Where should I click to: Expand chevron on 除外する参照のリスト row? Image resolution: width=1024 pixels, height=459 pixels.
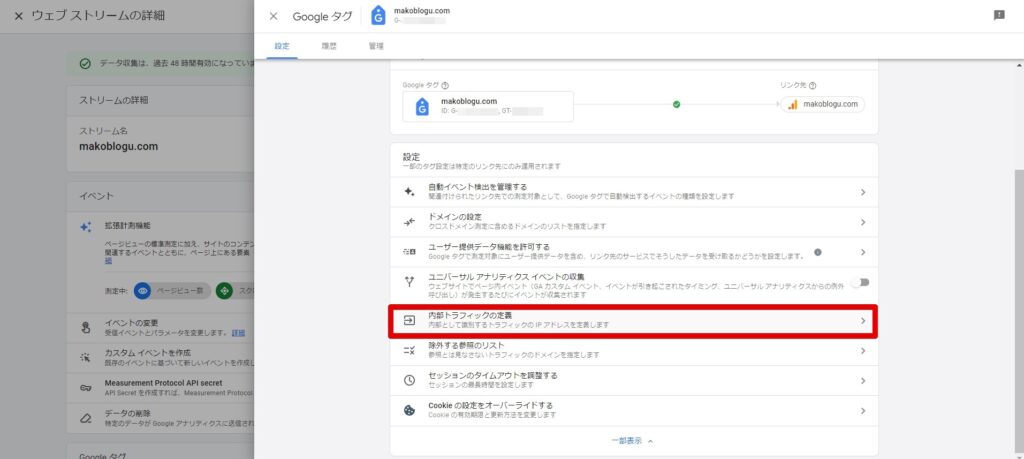click(x=863, y=351)
